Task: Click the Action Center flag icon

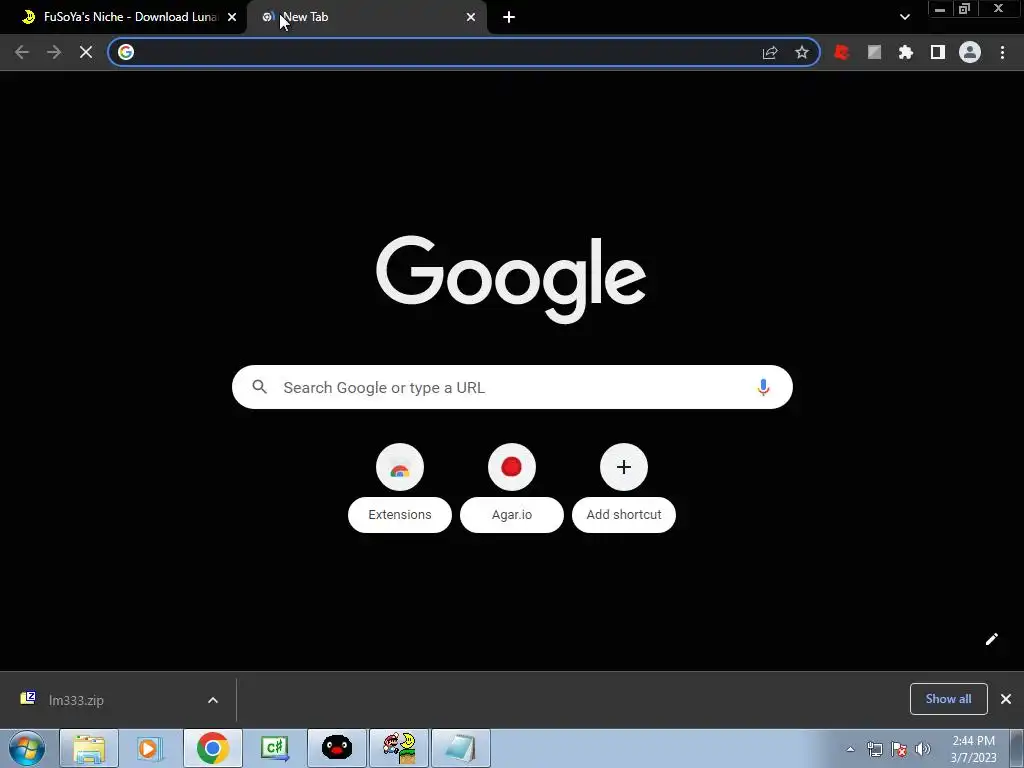Action: pyautogui.click(x=899, y=749)
